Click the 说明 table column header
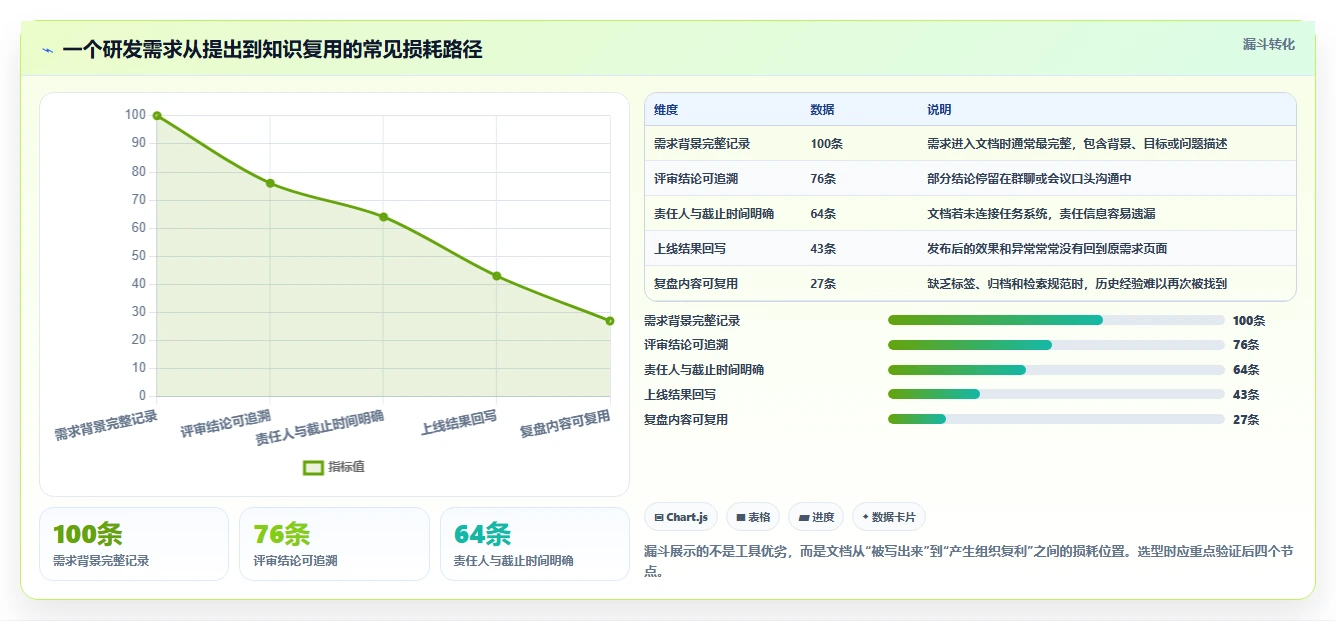The height and width of the screenshot is (621, 1336). tap(940, 110)
